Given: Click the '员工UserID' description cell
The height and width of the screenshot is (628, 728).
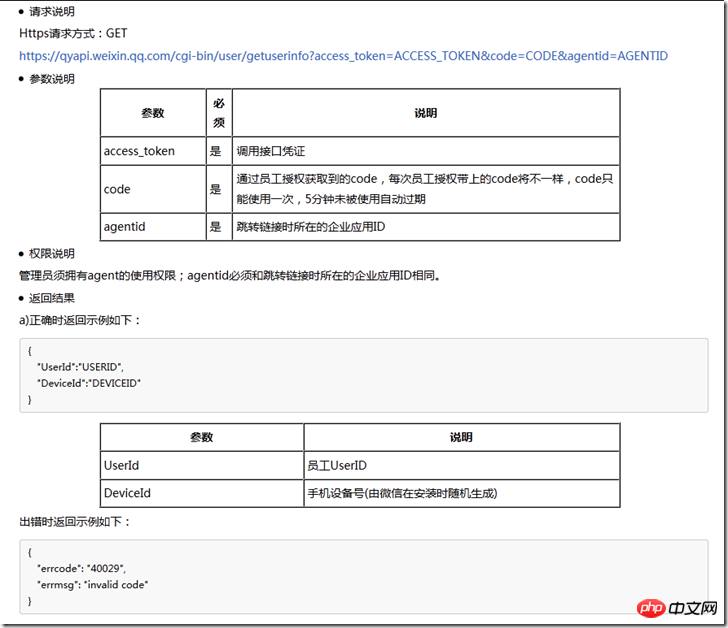Looking at the screenshot, I should (x=462, y=465).
